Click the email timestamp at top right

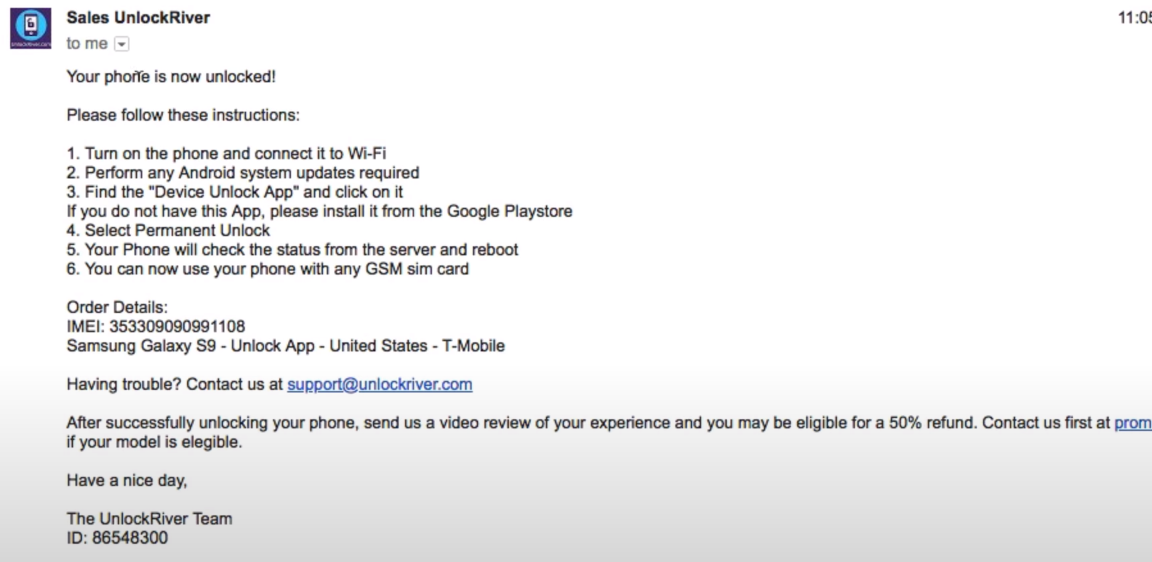1134,18
